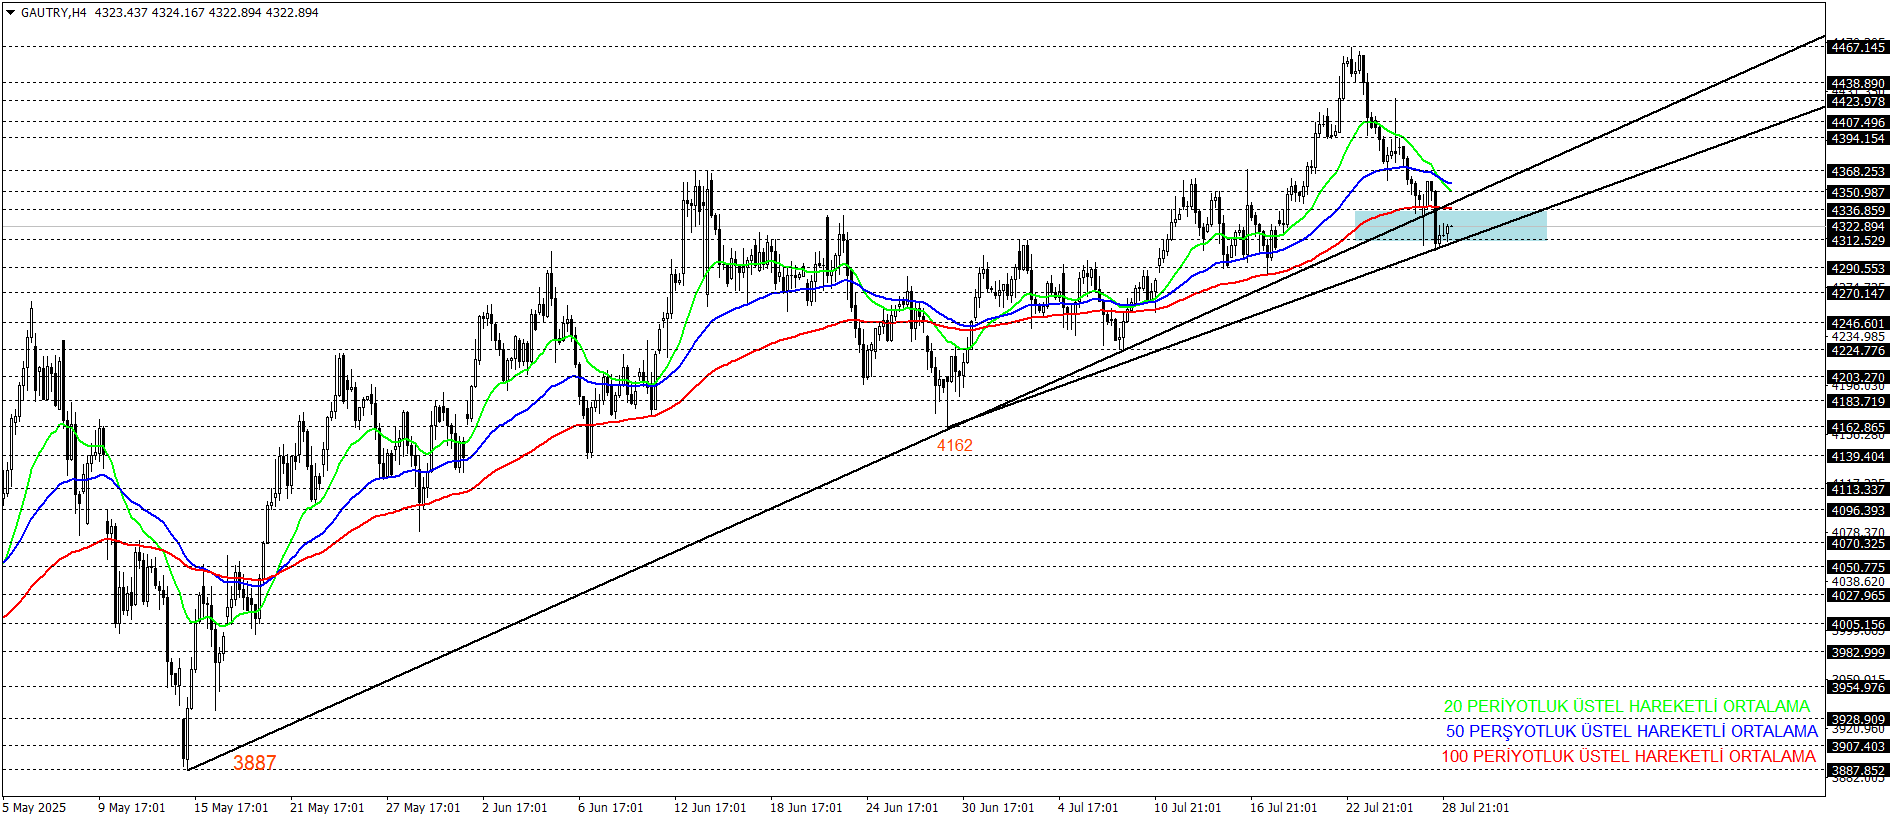The width and height of the screenshot is (1896, 820).
Task: Click the '10 Jul 21:01' time axis label
Action: point(1188,808)
